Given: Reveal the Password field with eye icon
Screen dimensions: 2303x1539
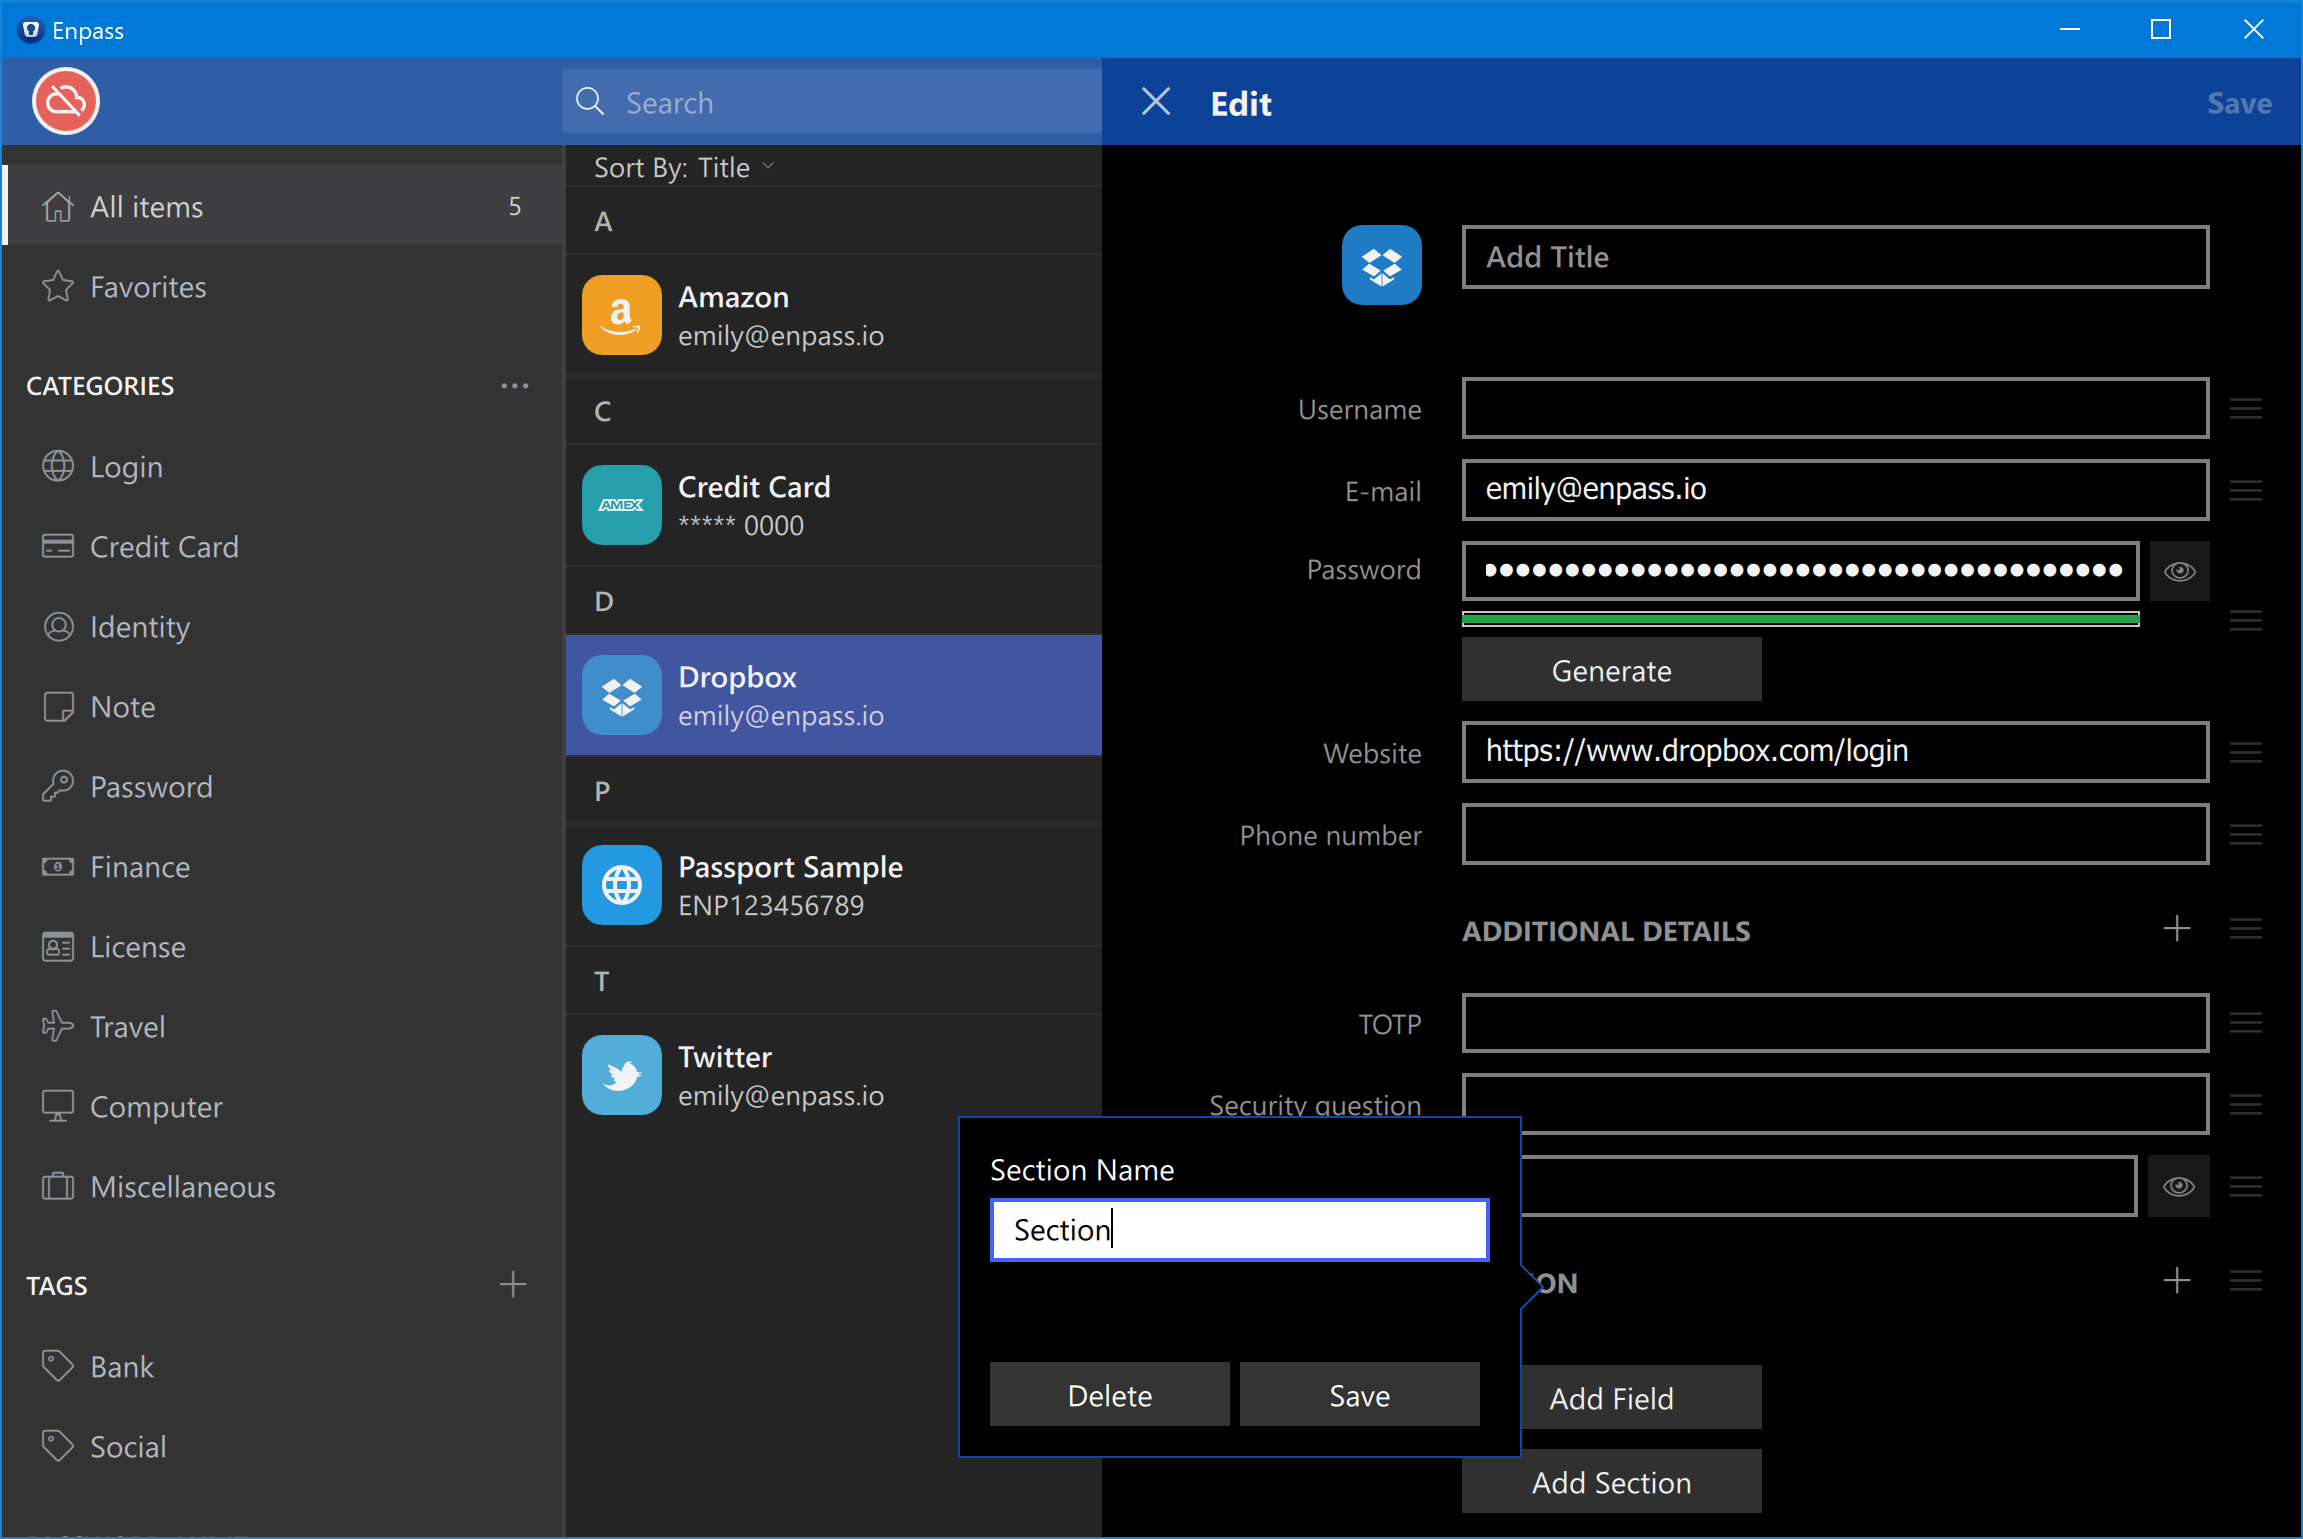Looking at the screenshot, I should pyautogui.click(x=2180, y=571).
